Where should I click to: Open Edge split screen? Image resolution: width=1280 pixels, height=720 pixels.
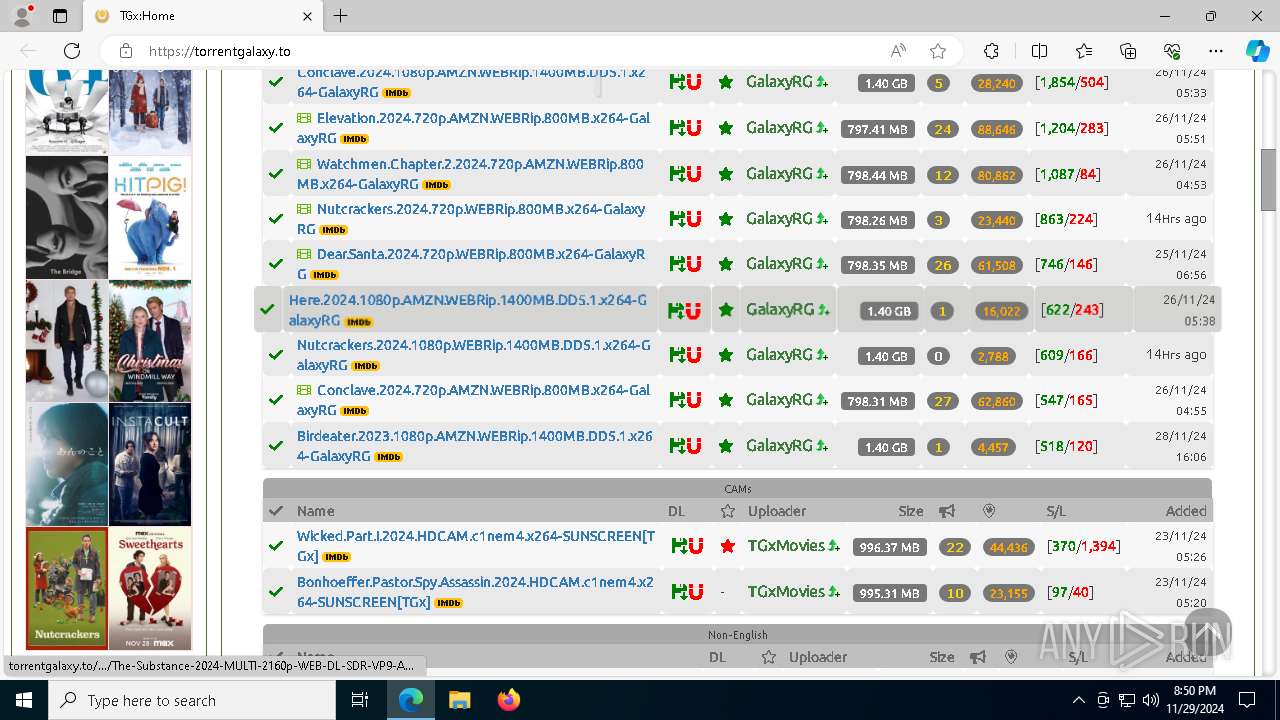click(1039, 51)
